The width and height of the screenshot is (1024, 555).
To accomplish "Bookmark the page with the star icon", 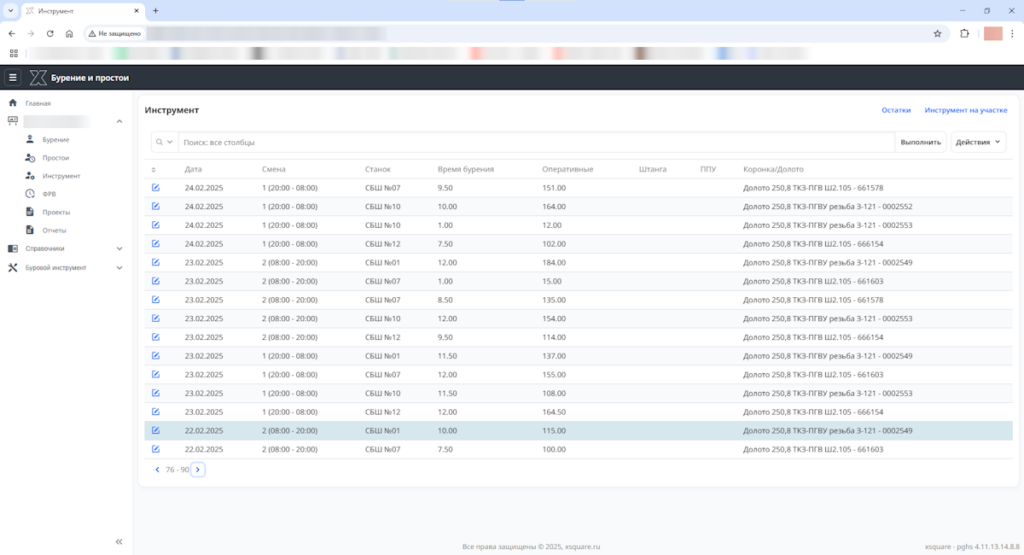I will [937, 33].
